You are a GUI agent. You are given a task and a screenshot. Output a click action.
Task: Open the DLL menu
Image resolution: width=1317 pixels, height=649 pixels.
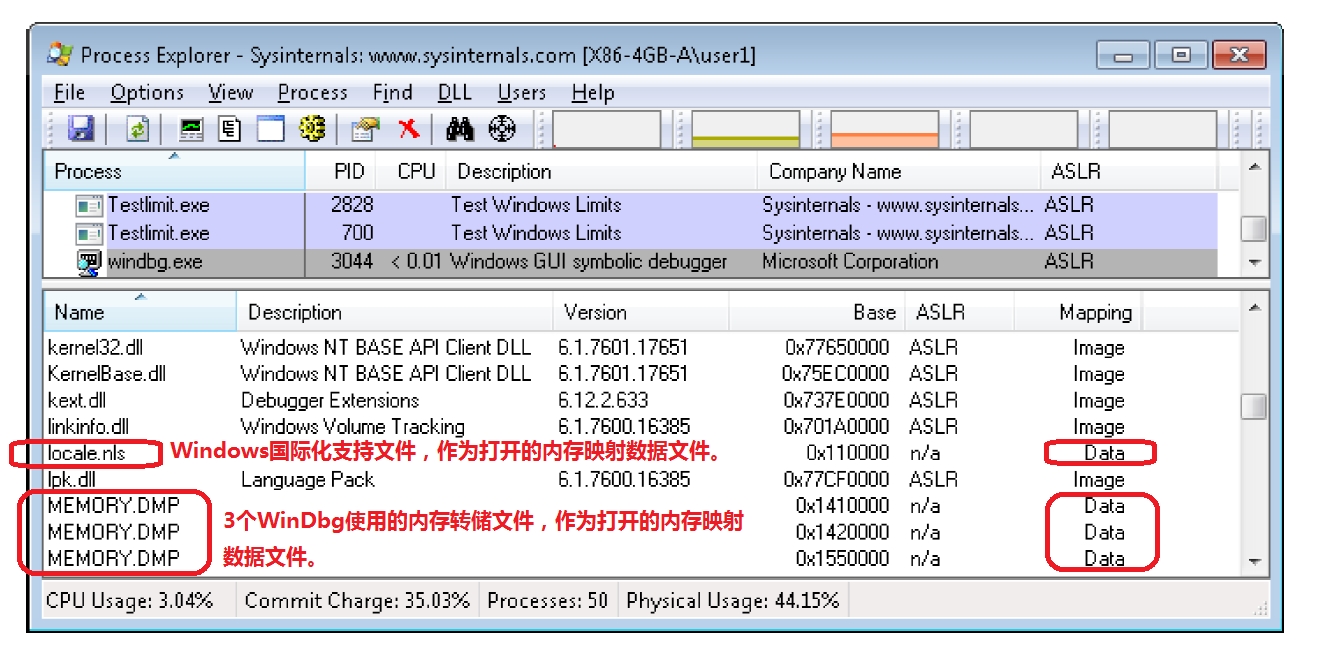[454, 93]
